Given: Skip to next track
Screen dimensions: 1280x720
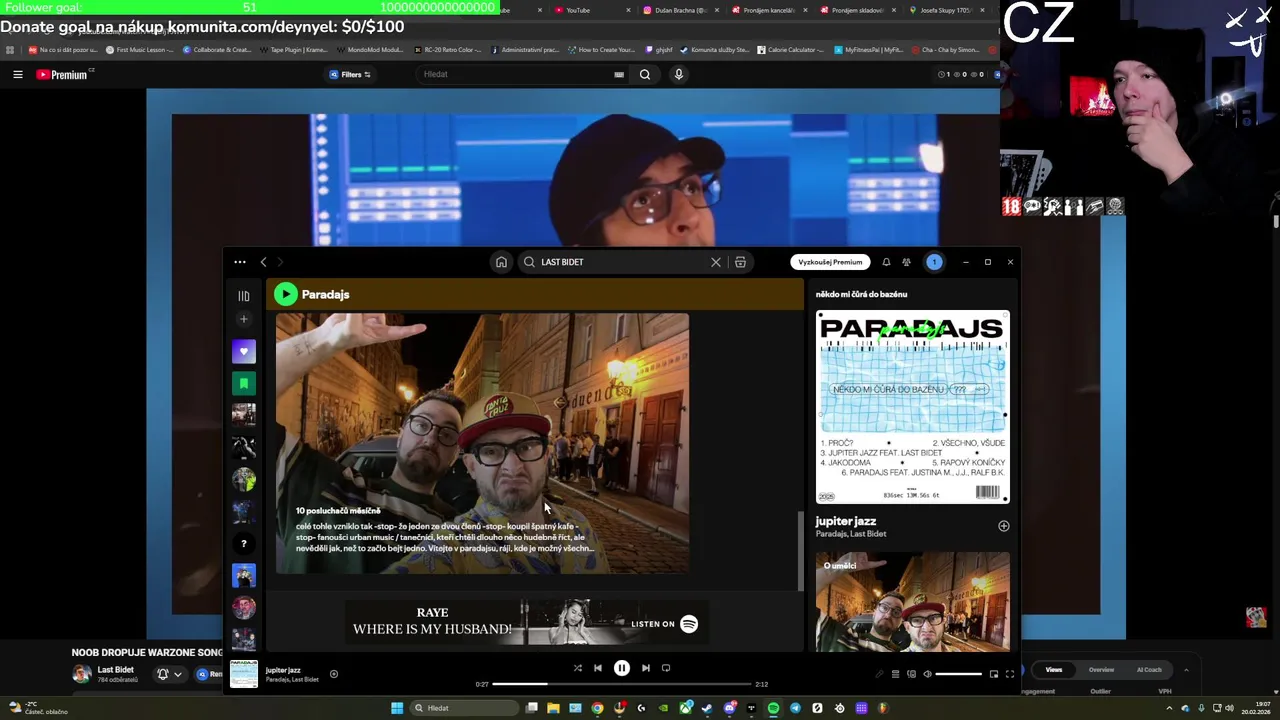Looking at the screenshot, I should click(x=646, y=668).
